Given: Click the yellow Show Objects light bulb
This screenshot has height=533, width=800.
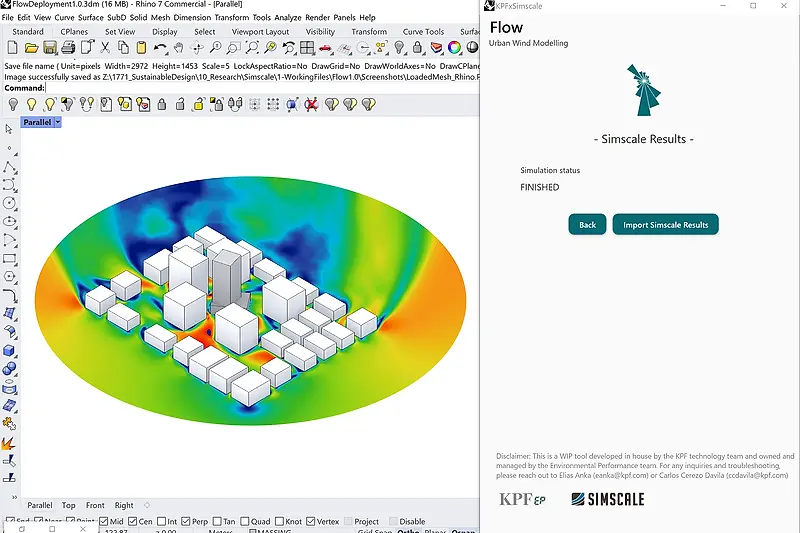Looking at the screenshot, I should (32, 105).
